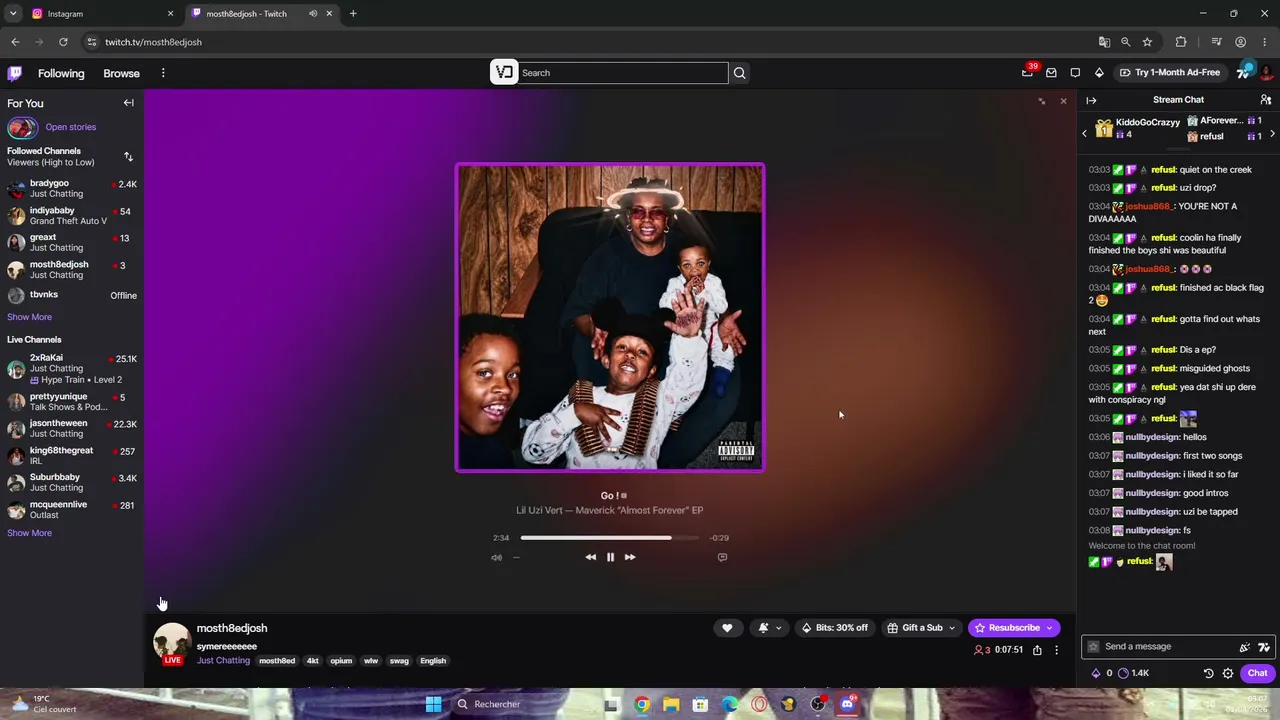The image size is (1280, 720).
Task: Toggle follow heart for mosth8edjosh
Action: coord(727,628)
